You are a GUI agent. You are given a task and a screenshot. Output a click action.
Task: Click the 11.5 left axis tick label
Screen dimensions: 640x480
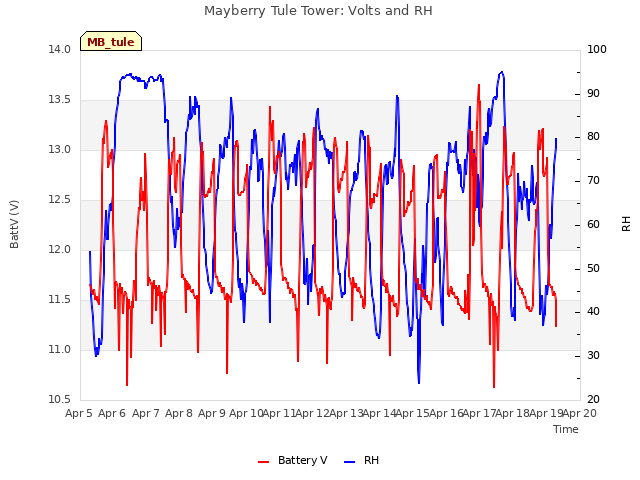click(59, 300)
